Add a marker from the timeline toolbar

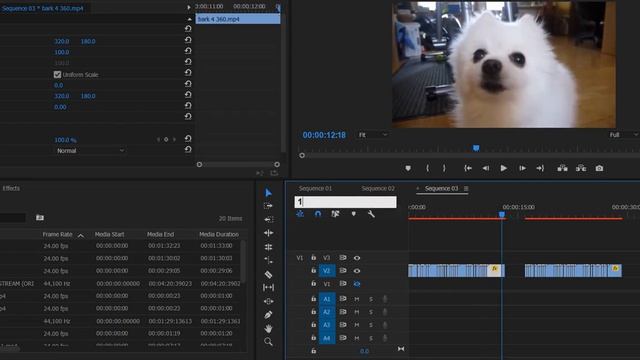click(x=353, y=214)
